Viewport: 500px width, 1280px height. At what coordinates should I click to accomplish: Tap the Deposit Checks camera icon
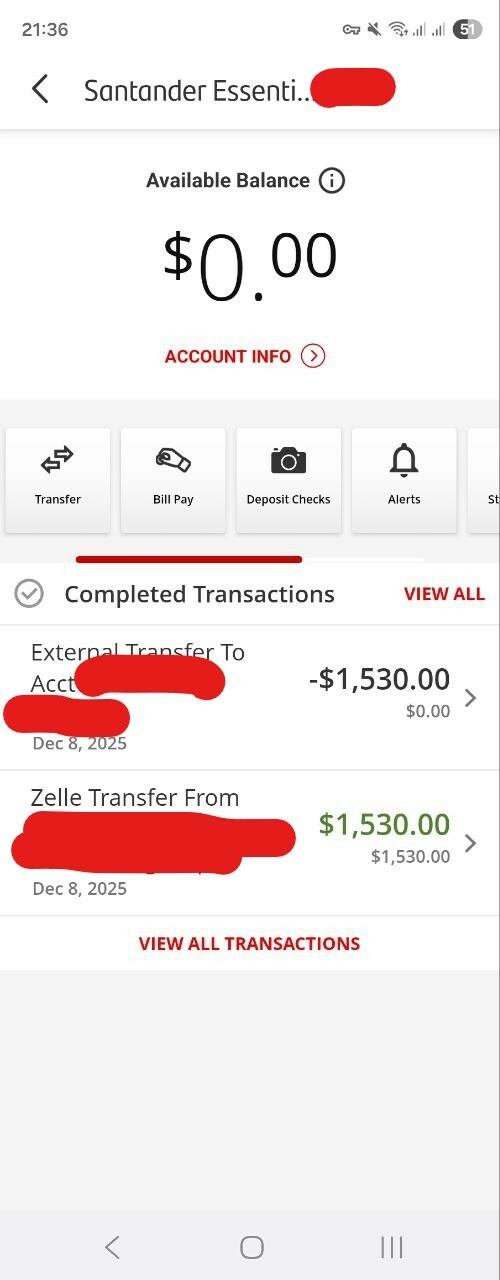point(289,460)
